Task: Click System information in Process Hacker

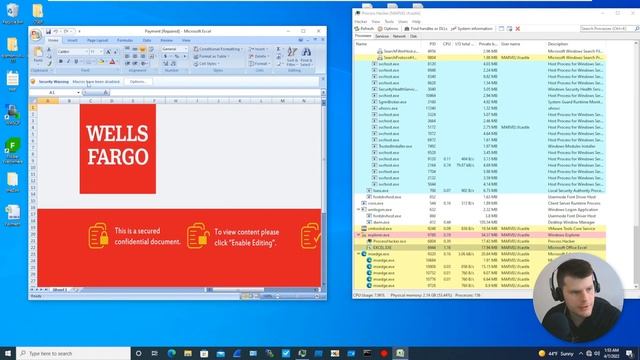Action: click(x=472, y=29)
